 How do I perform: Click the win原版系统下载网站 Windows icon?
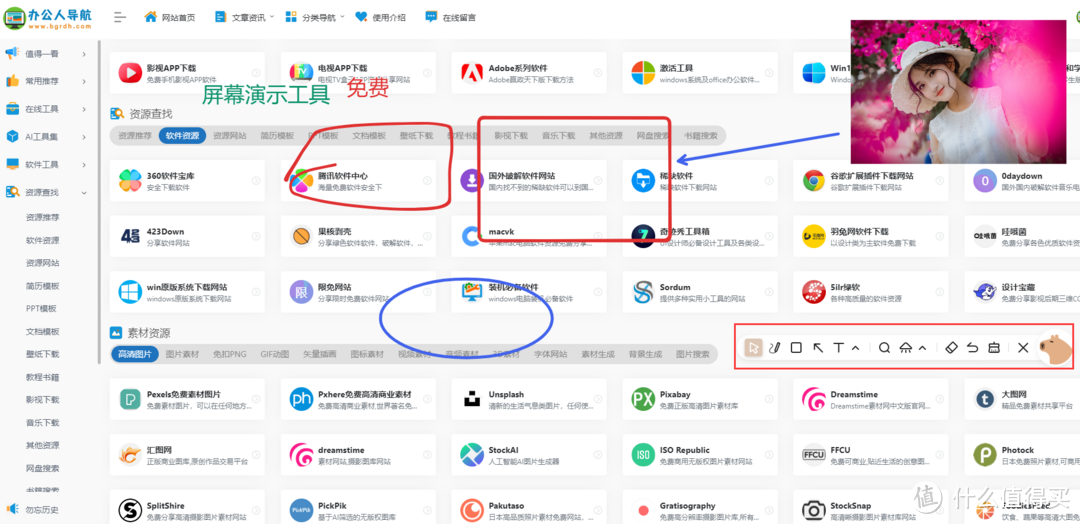point(129,292)
